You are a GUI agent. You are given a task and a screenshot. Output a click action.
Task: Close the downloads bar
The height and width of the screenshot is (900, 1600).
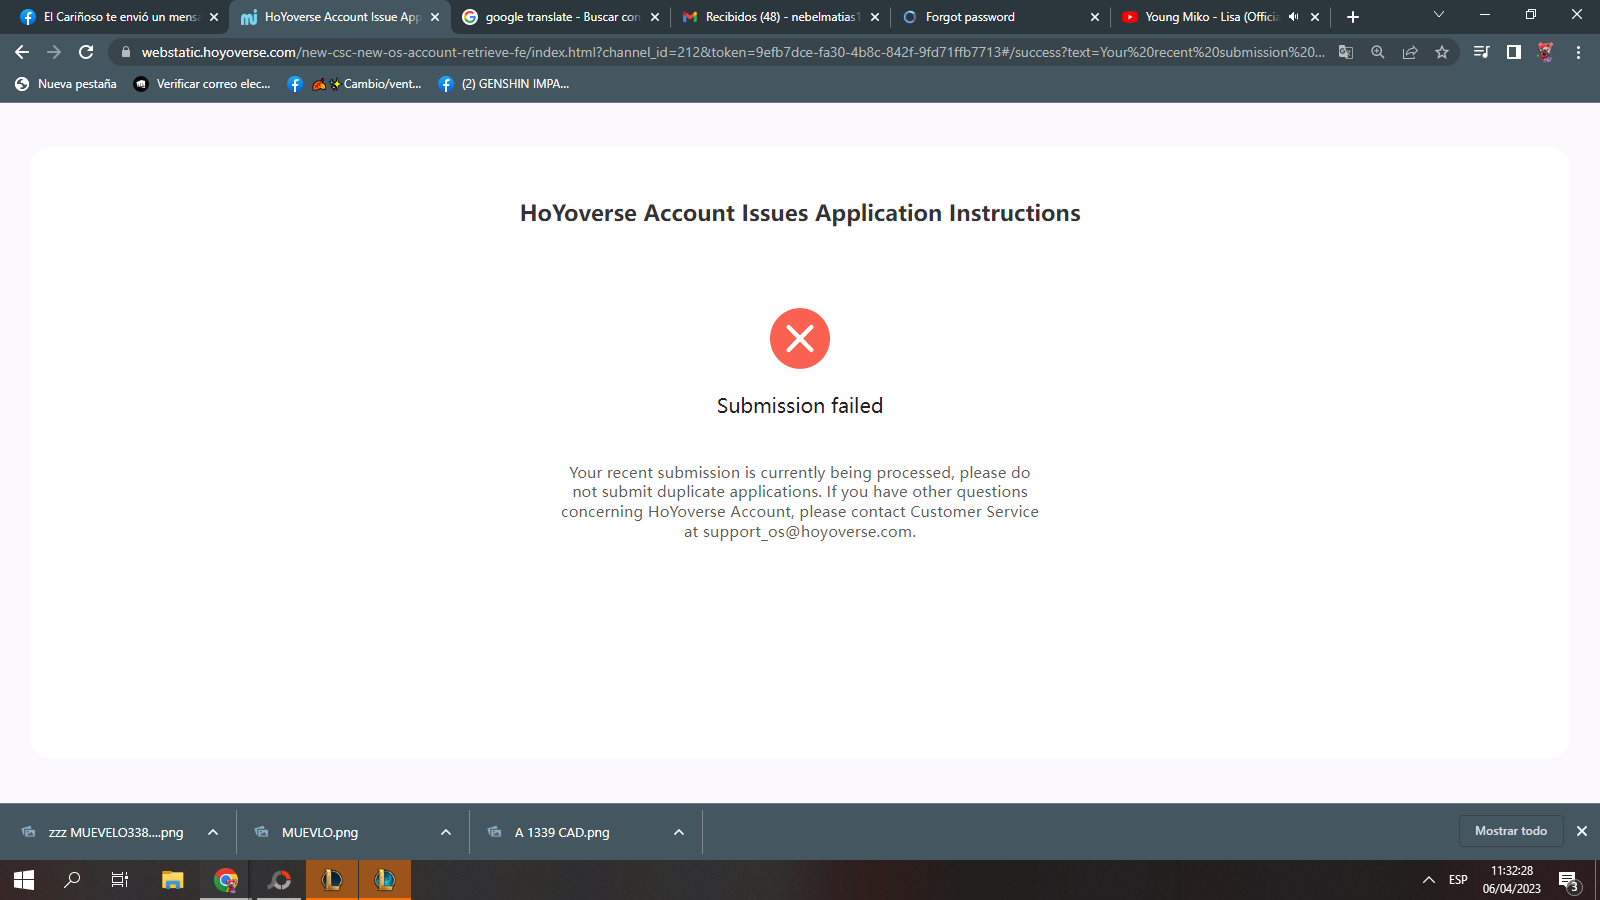tap(1582, 831)
